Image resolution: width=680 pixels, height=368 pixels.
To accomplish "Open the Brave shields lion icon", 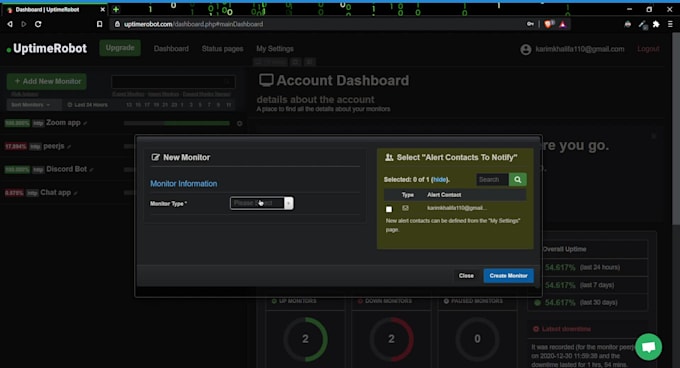I will (549, 24).
